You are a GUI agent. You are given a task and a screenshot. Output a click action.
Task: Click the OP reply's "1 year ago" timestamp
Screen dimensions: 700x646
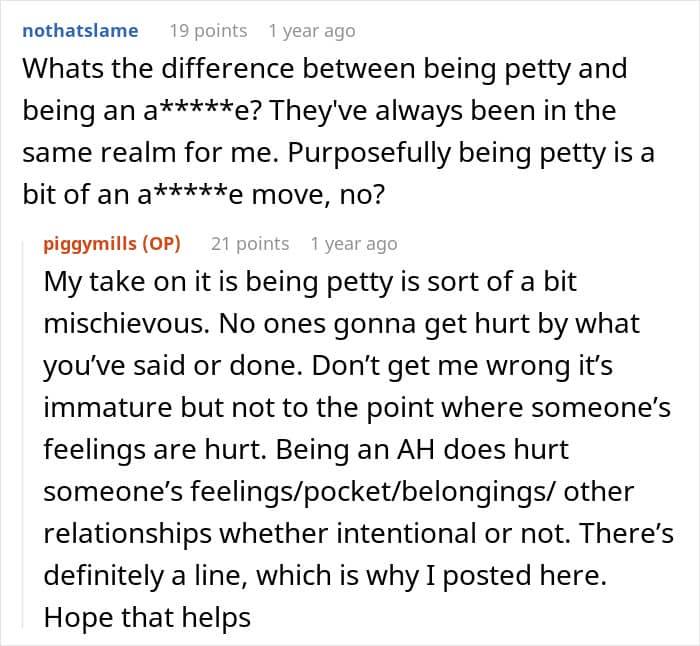coord(353,244)
